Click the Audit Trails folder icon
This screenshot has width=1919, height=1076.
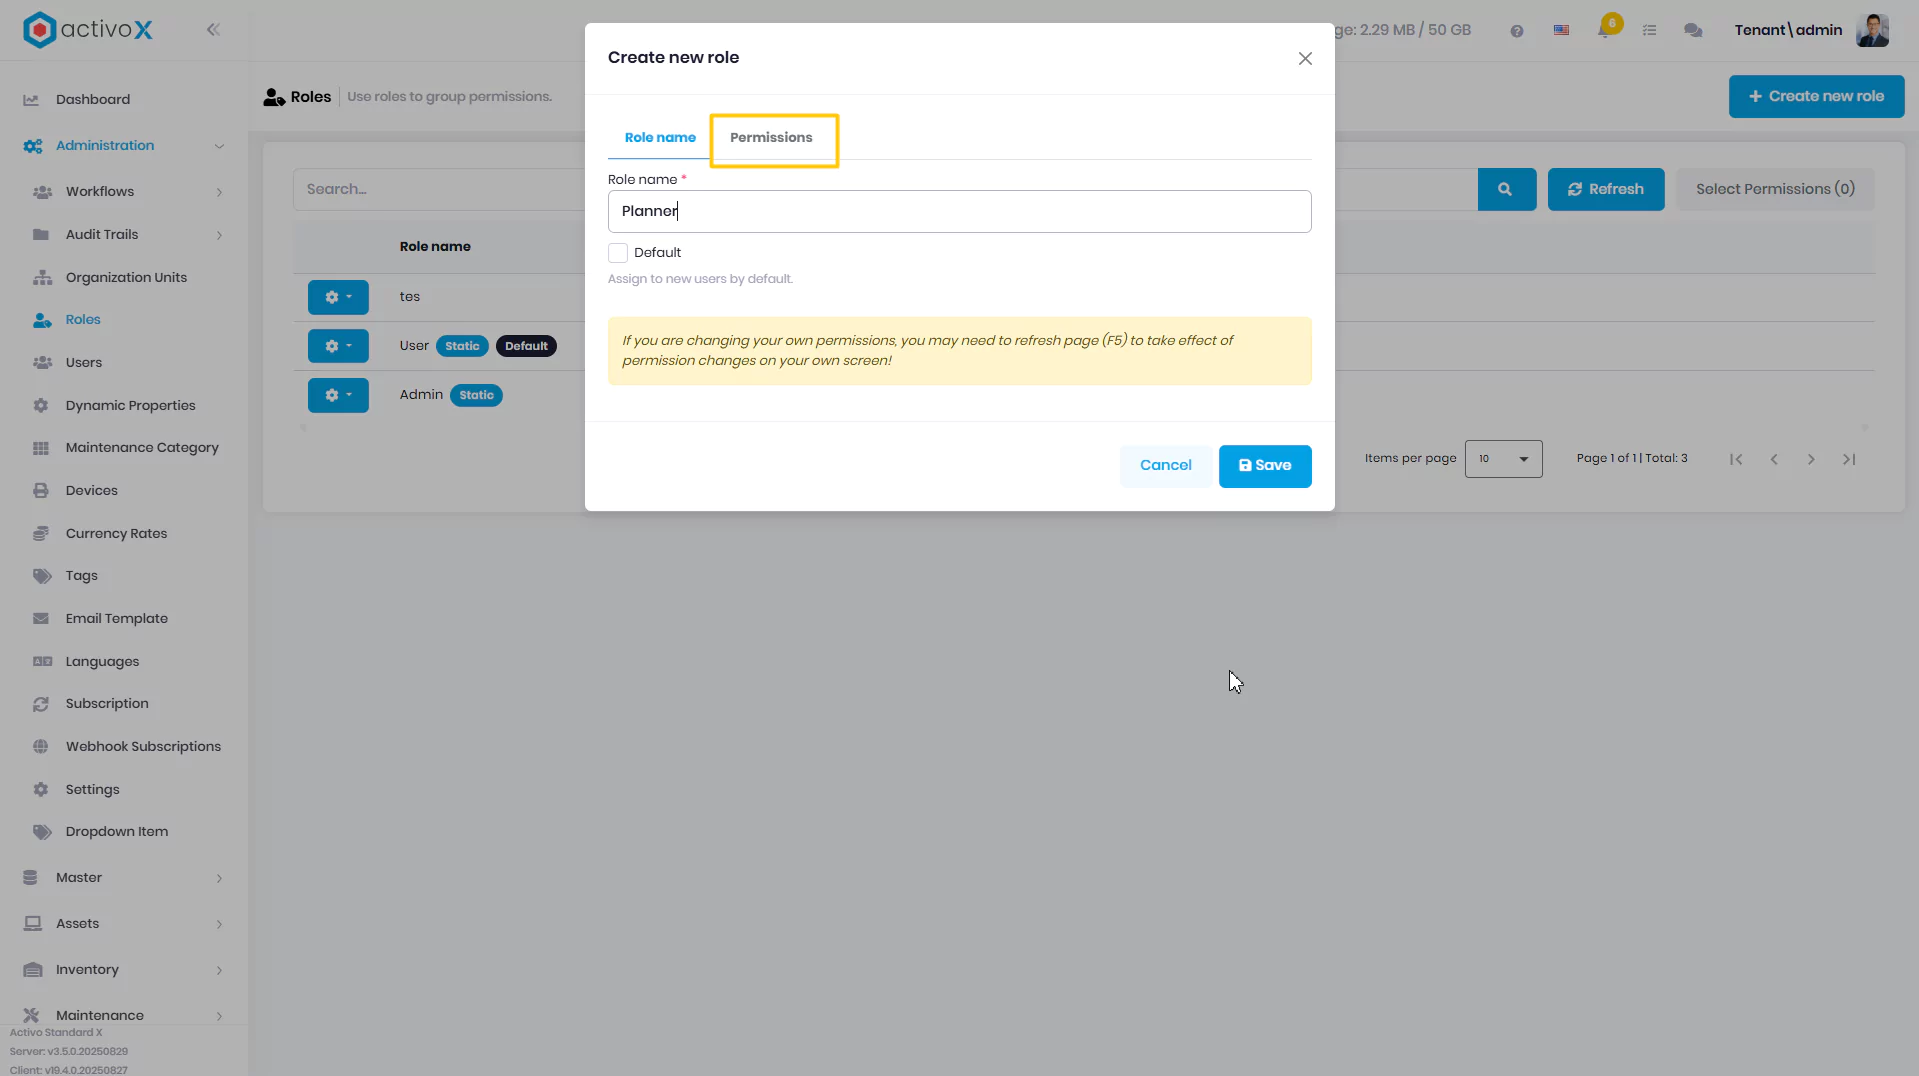coord(41,235)
